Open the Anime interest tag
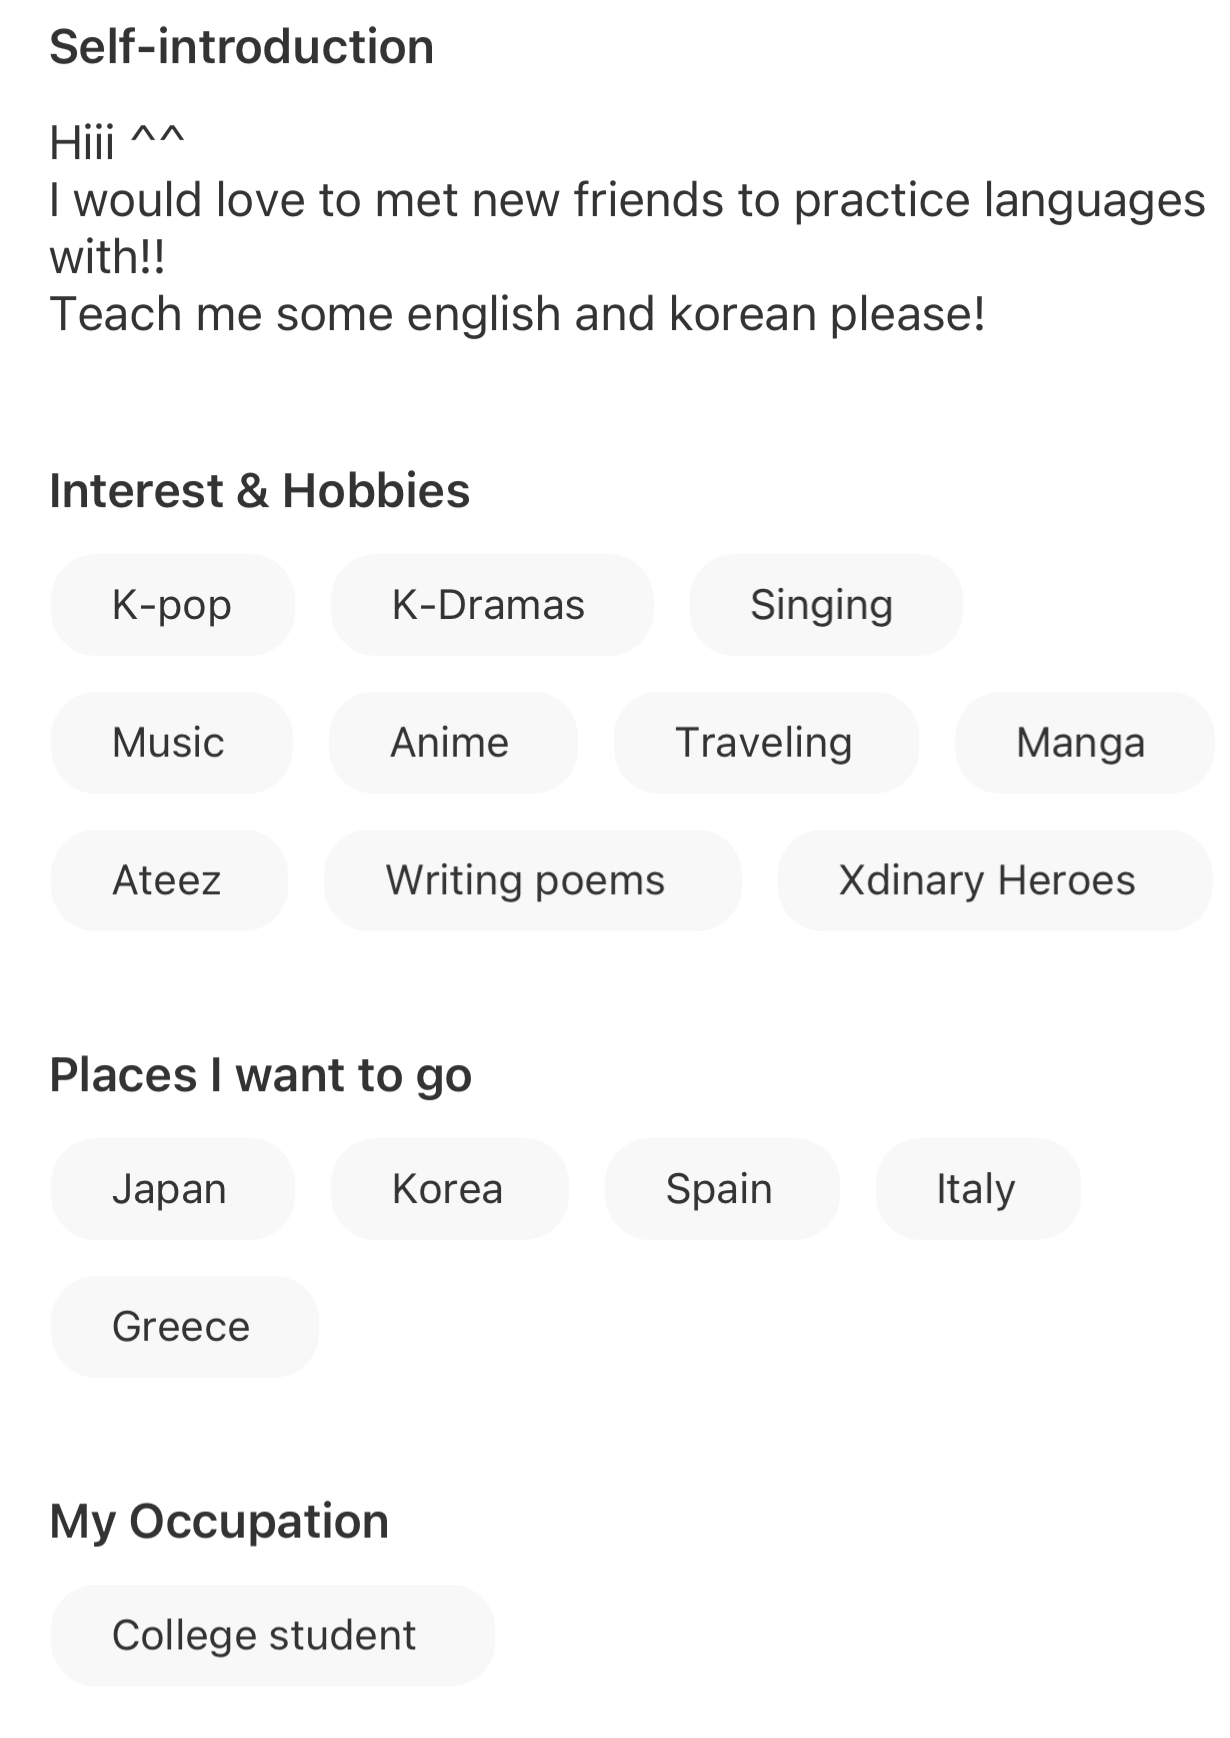1230x1738 pixels. pos(453,743)
